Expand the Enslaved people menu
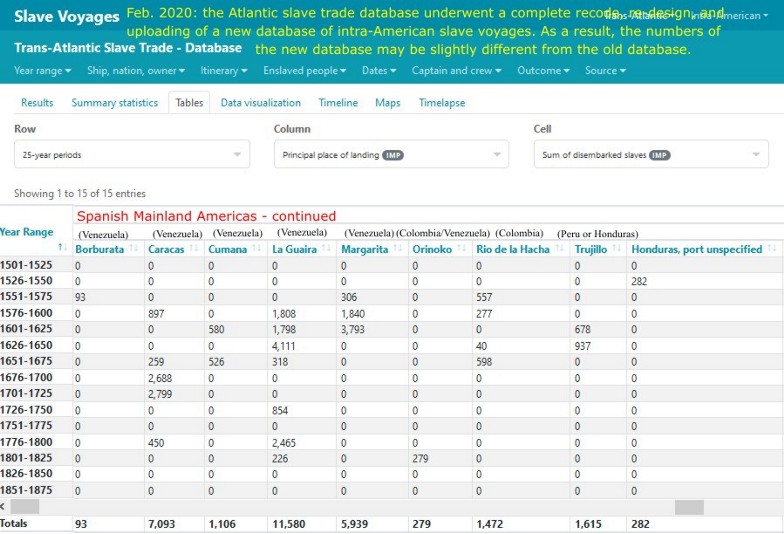The image size is (784, 534). click(305, 71)
